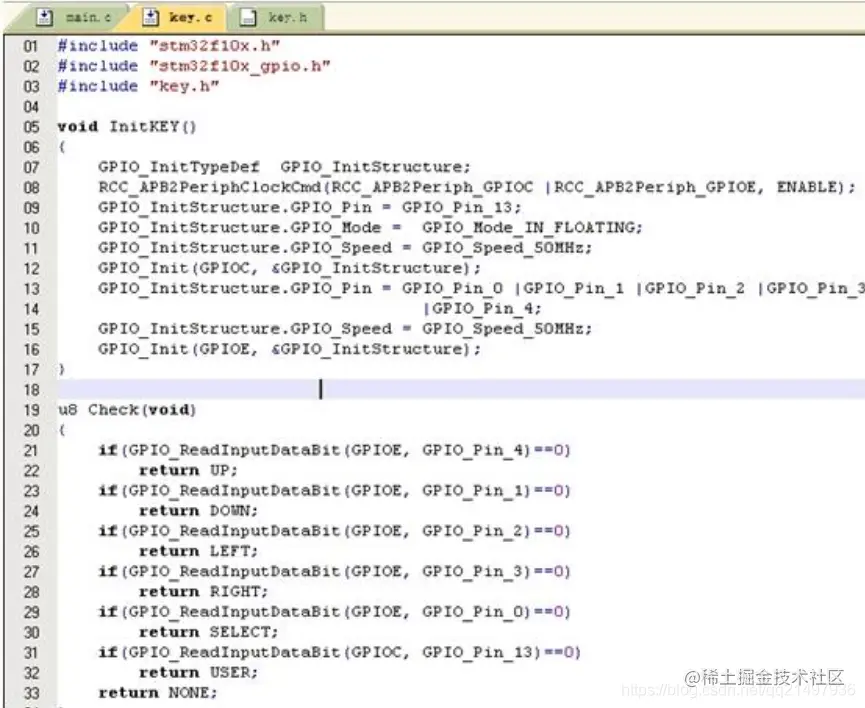The width and height of the screenshot is (865, 708).
Task: Click 'GPIO_Init(GPIOC, &GPIO_InitStructure);' line
Action: point(290,268)
